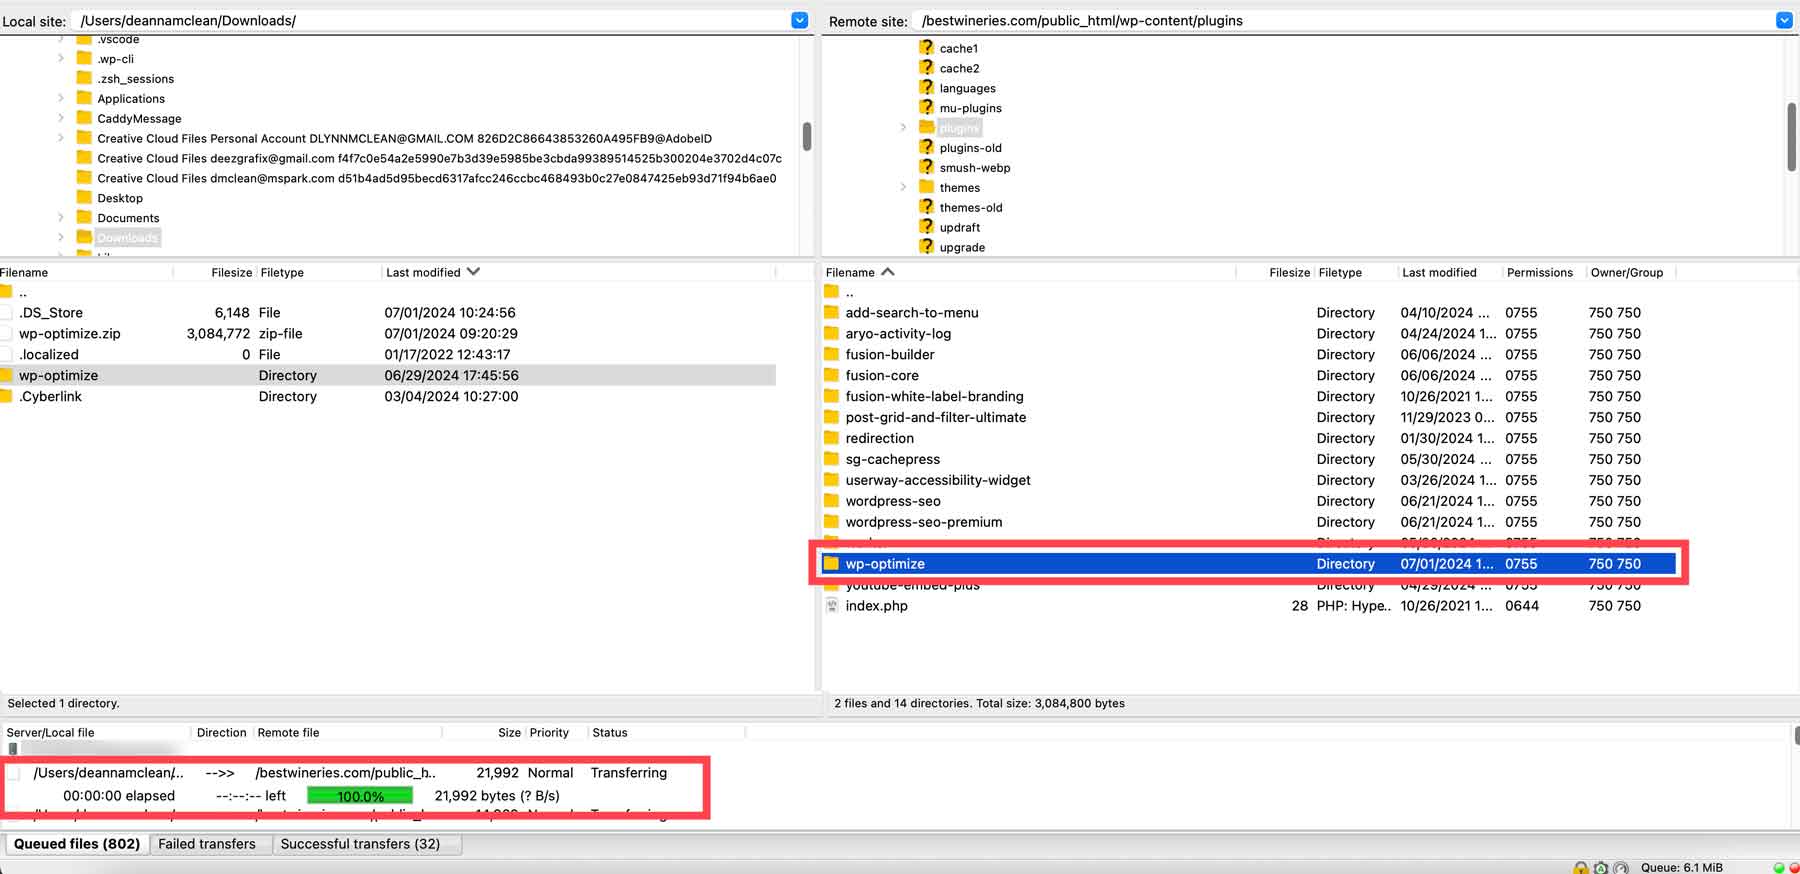Expand the Applications folder in local tree
The width and height of the screenshot is (1800, 874).
61,98
